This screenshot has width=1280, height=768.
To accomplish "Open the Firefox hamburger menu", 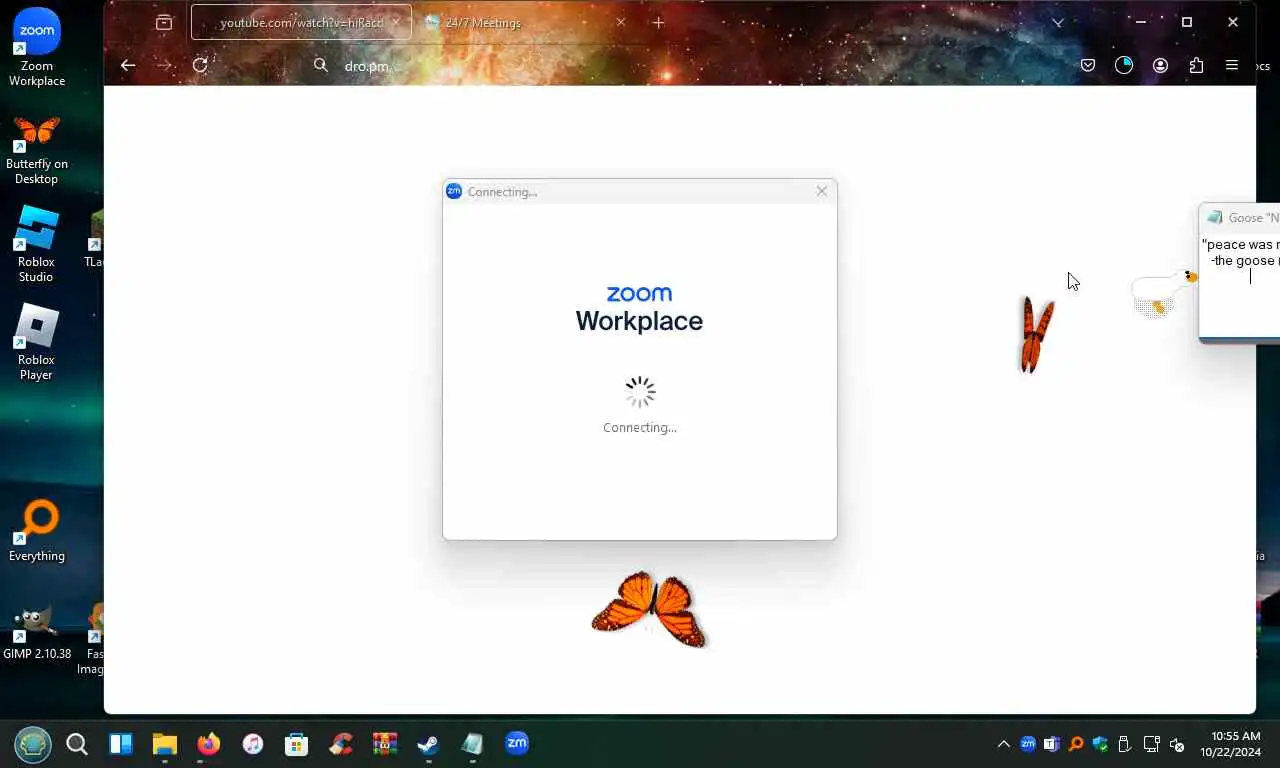I will [x=1232, y=65].
